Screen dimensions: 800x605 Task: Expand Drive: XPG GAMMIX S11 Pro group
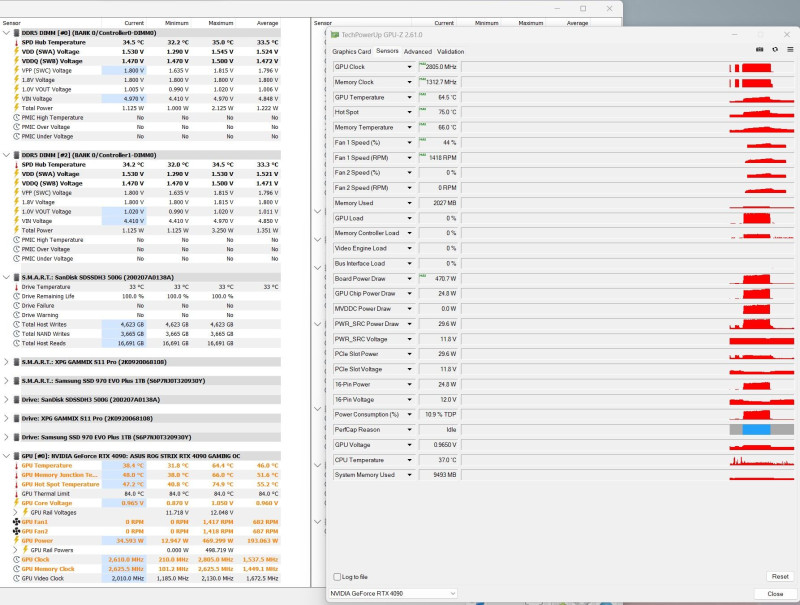pyautogui.click(x=6, y=418)
